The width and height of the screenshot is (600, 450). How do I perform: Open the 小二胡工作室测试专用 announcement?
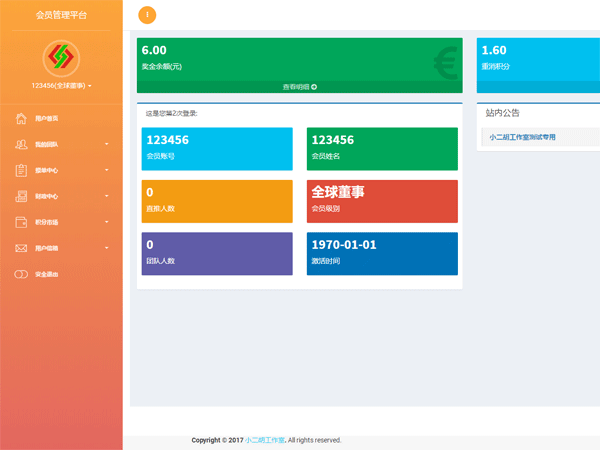[x=521, y=137]
